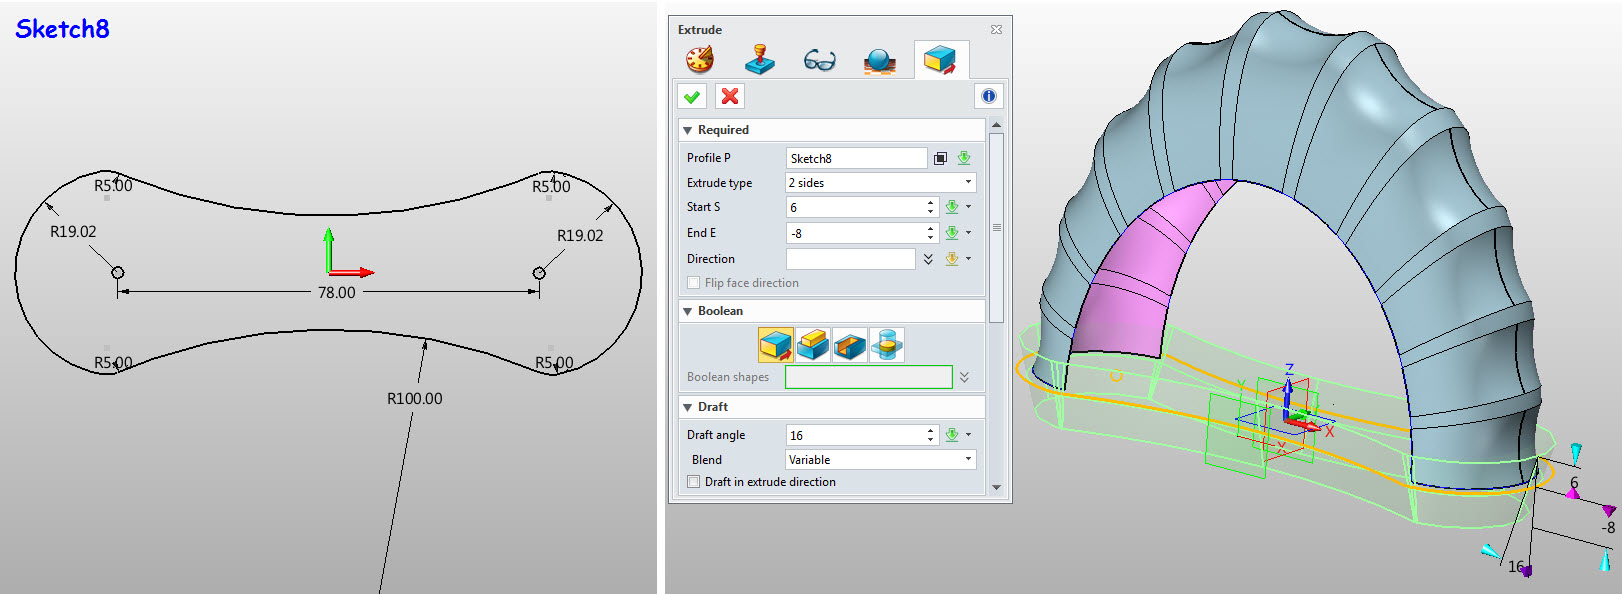Click the green arrow icon beside End E

[952, 233]
